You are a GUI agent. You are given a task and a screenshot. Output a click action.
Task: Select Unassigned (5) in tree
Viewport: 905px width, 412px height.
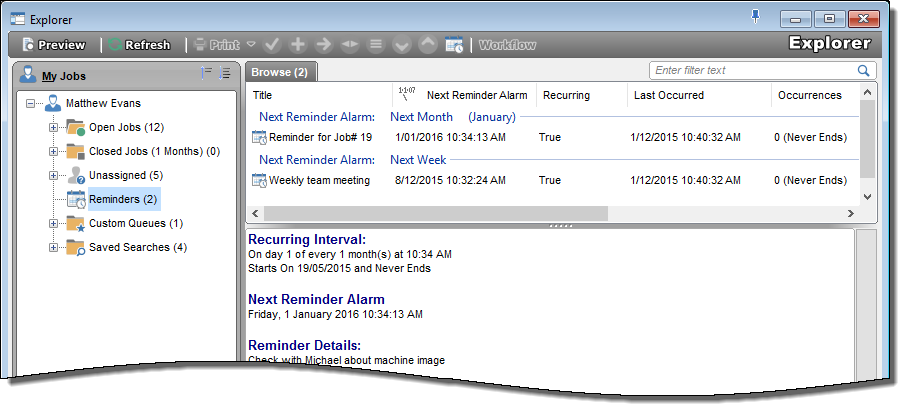point(126,175)
